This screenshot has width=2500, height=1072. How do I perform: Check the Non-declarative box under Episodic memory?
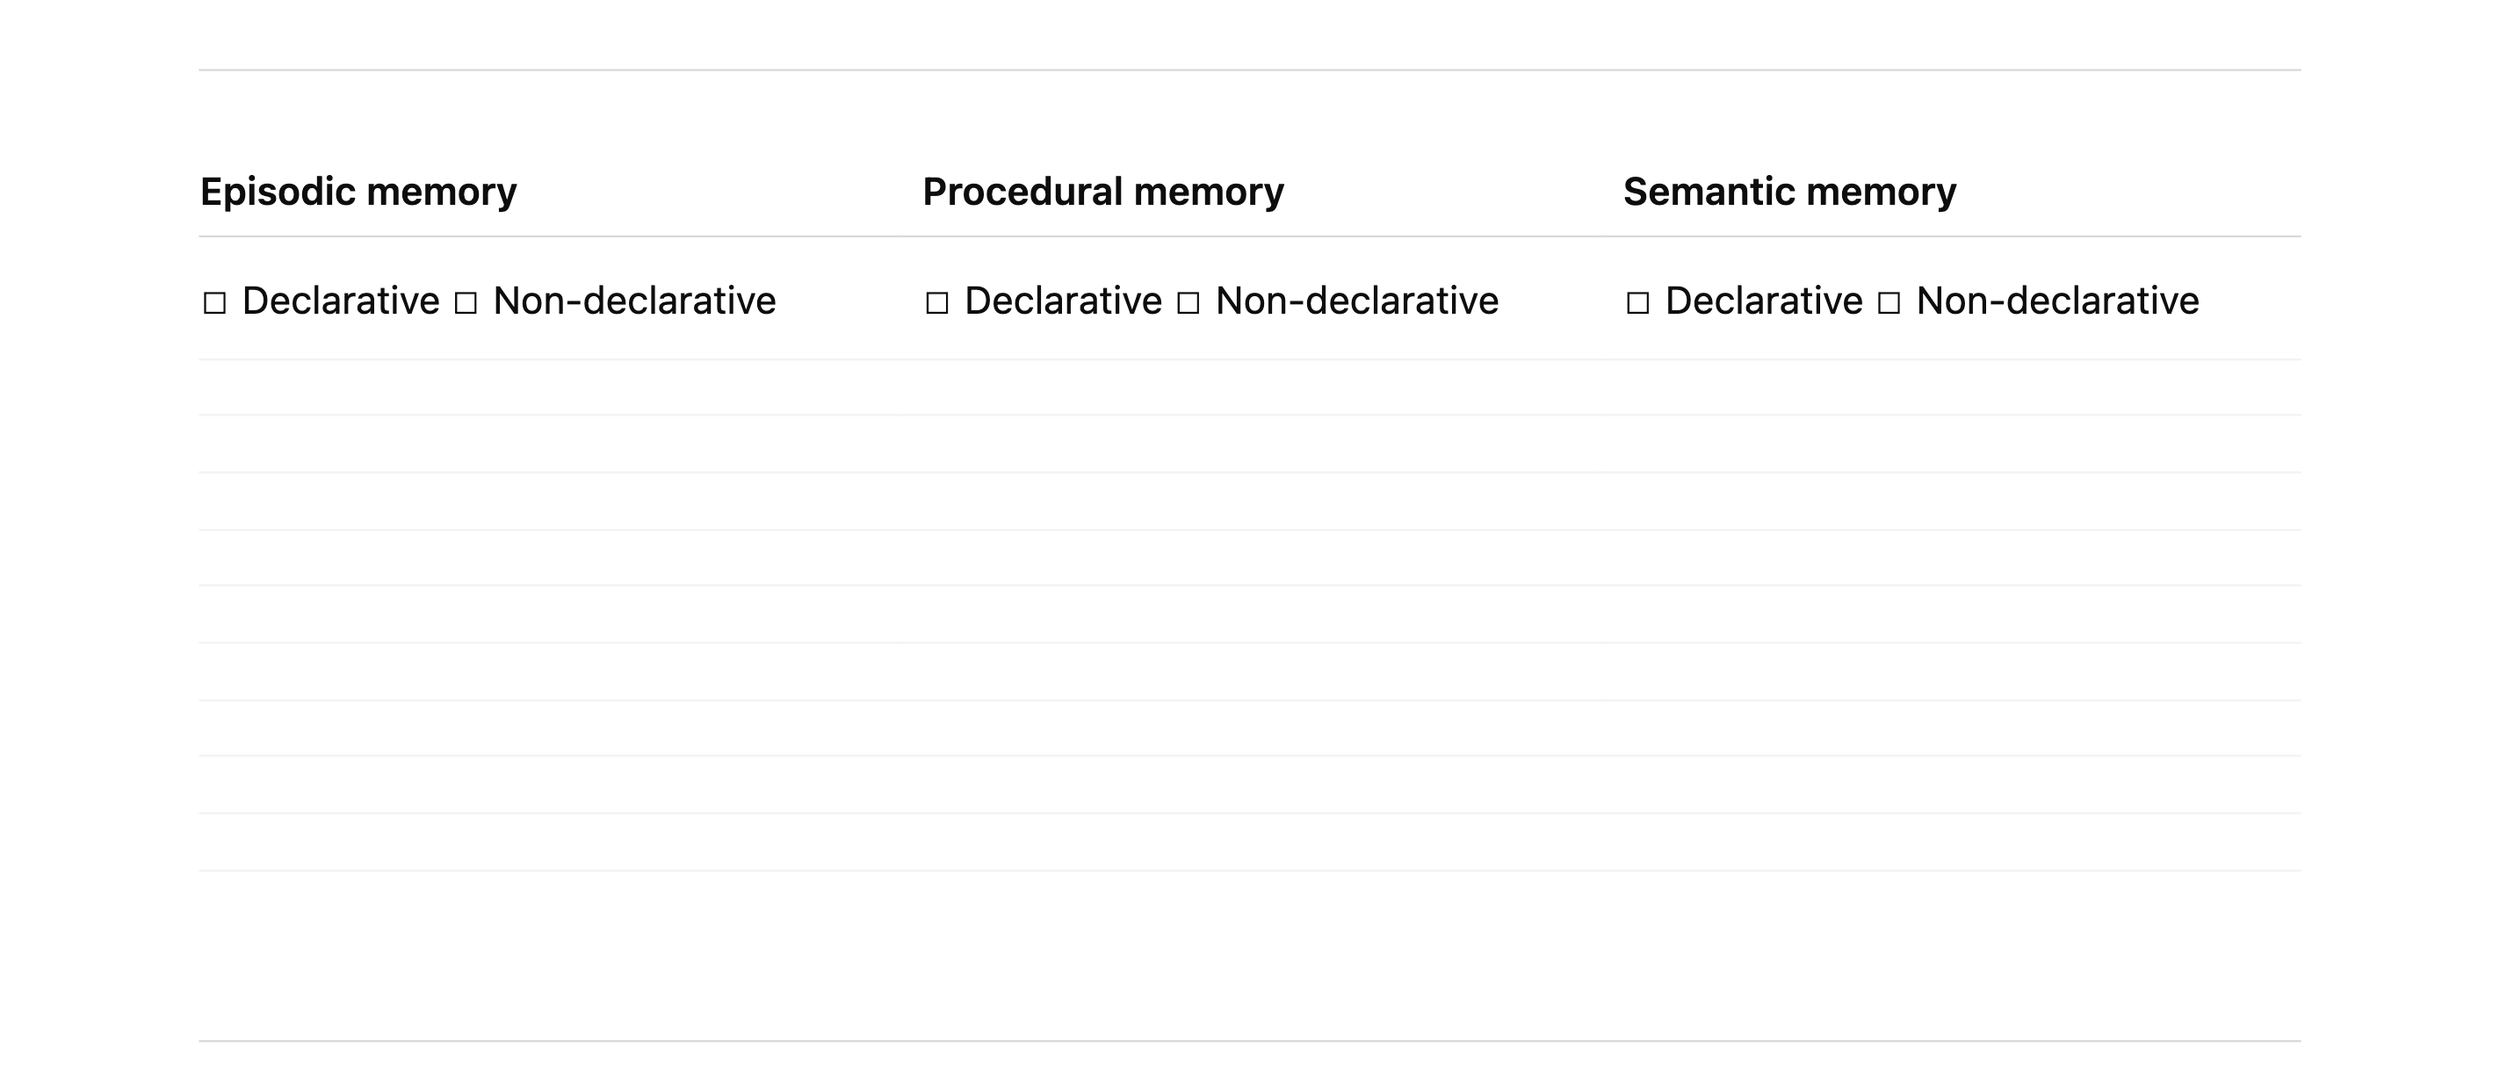[465, 302]
